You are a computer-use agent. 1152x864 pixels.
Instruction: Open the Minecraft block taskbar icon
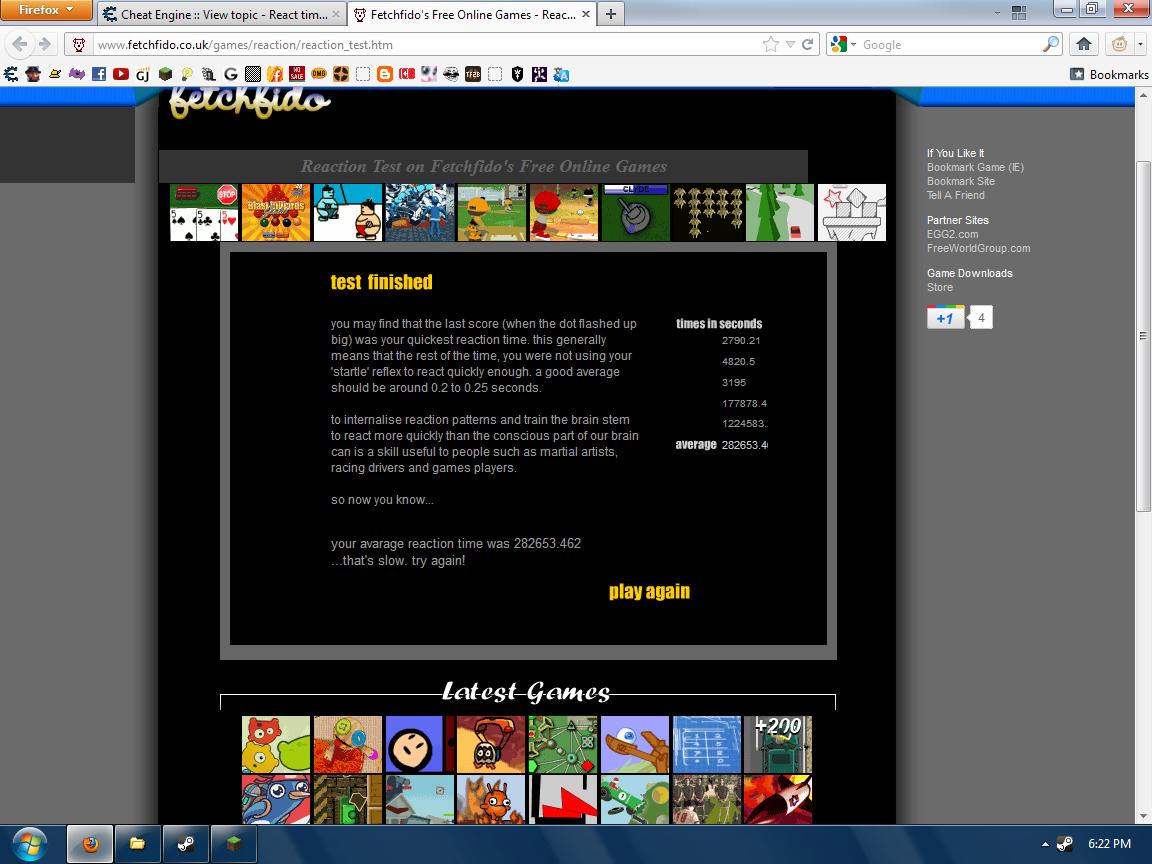point(234,843)
